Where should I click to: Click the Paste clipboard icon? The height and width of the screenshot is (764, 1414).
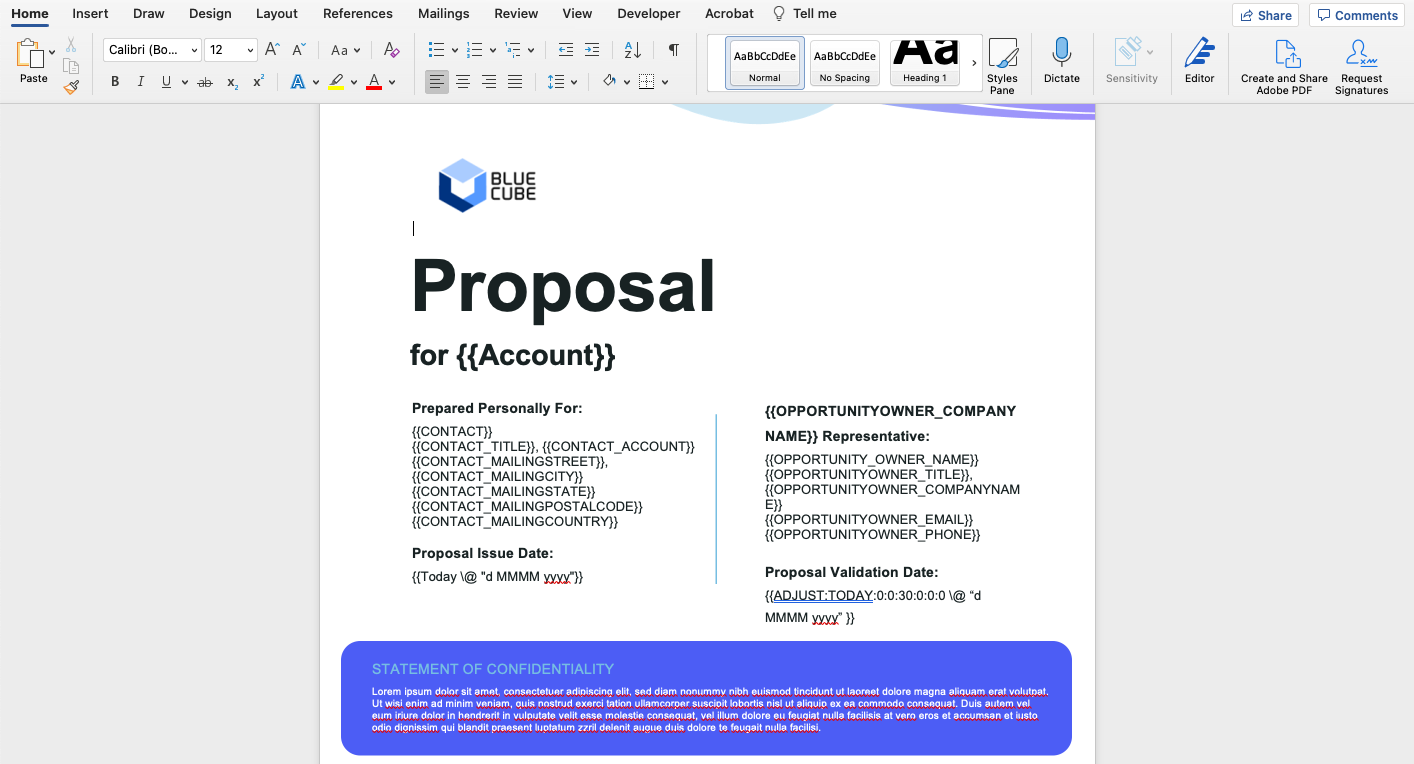click(31, 54)
